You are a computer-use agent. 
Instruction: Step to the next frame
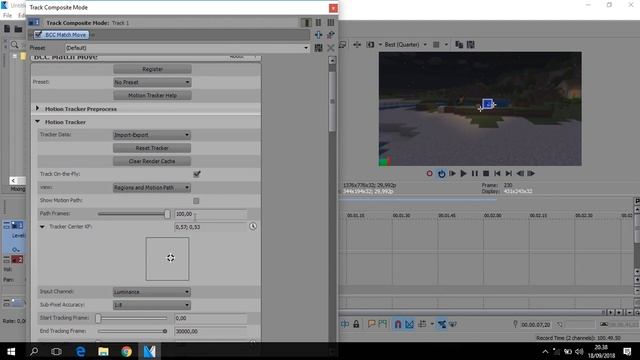click(531, 173)
